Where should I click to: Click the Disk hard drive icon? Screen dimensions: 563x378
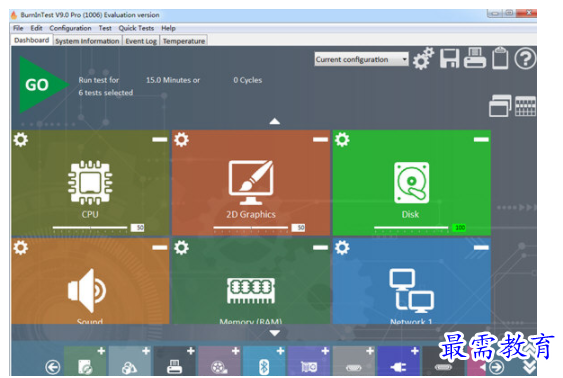411,183
